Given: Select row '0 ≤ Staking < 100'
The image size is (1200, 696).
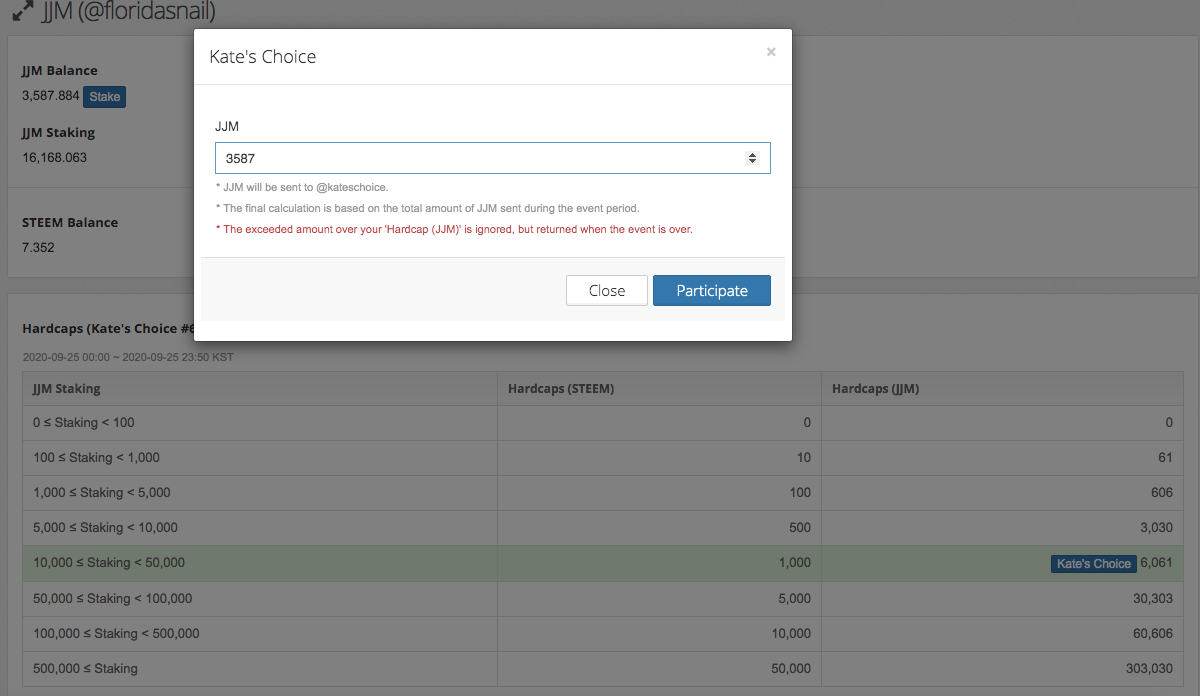Looking at the screenshot, I should 603,423.
